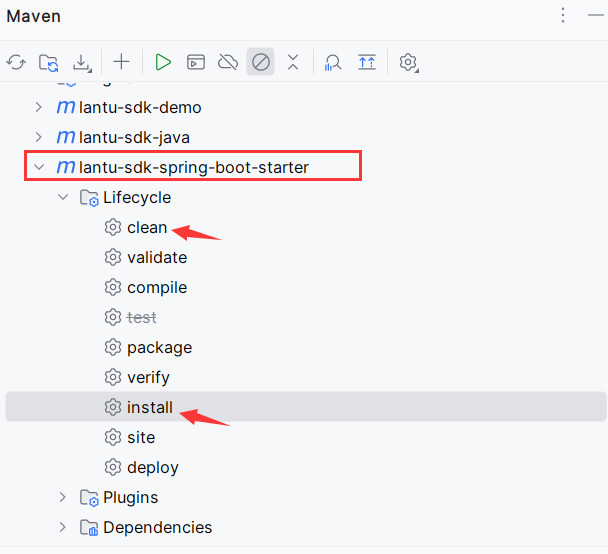Click gear icon beside site
The image size is (608, 554).
tap(113, 437)
